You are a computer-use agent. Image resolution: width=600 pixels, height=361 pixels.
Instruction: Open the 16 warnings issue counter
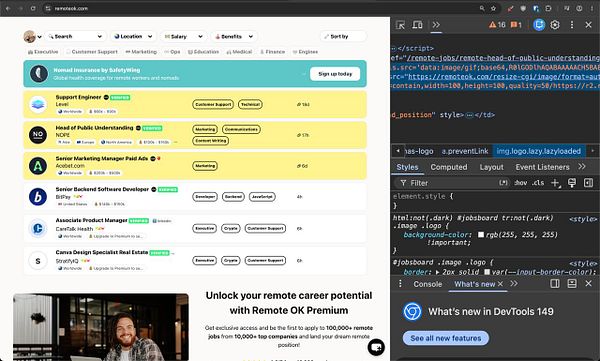[497, 25]
